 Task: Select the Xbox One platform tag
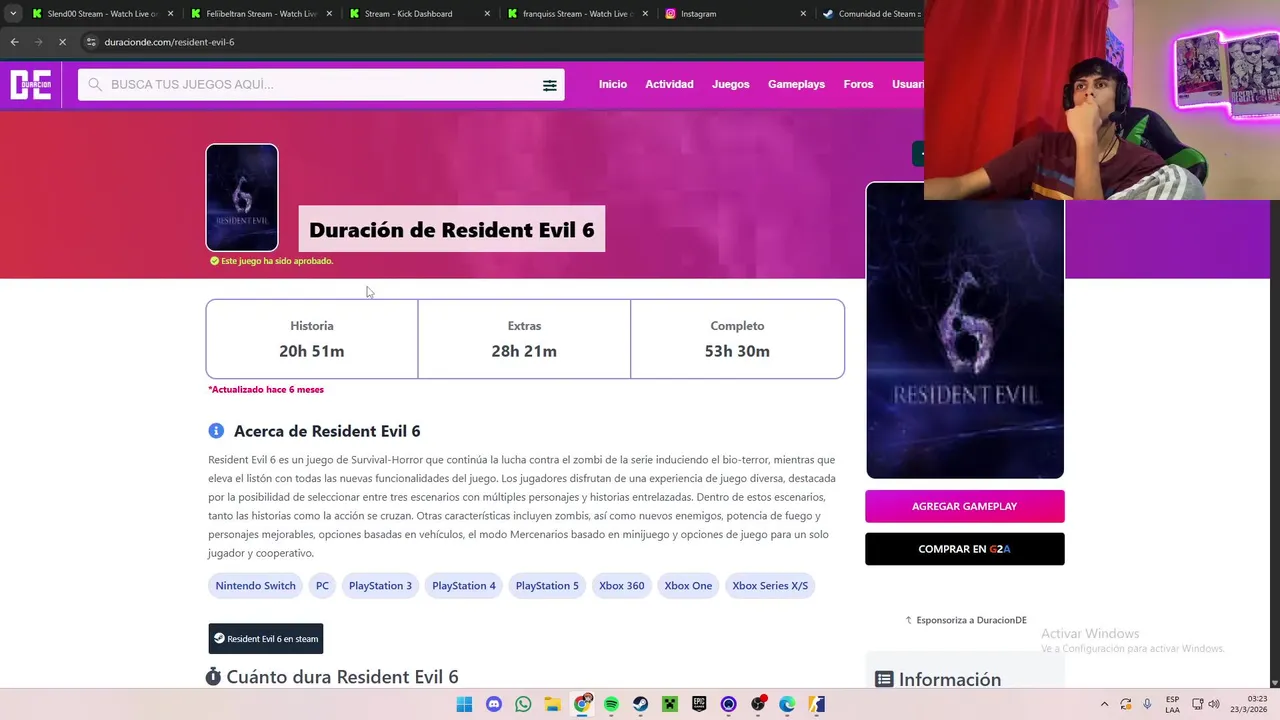[x=688, y=586]
